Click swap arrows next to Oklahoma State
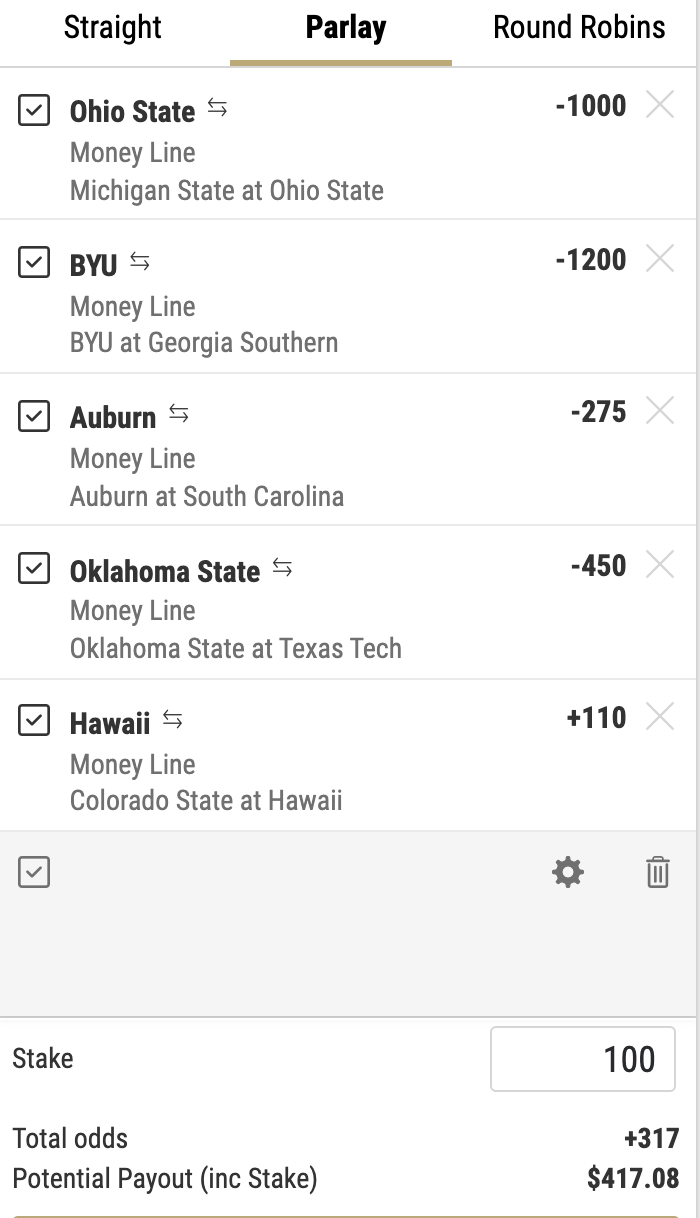700x1218 pixels. point(282,568)
